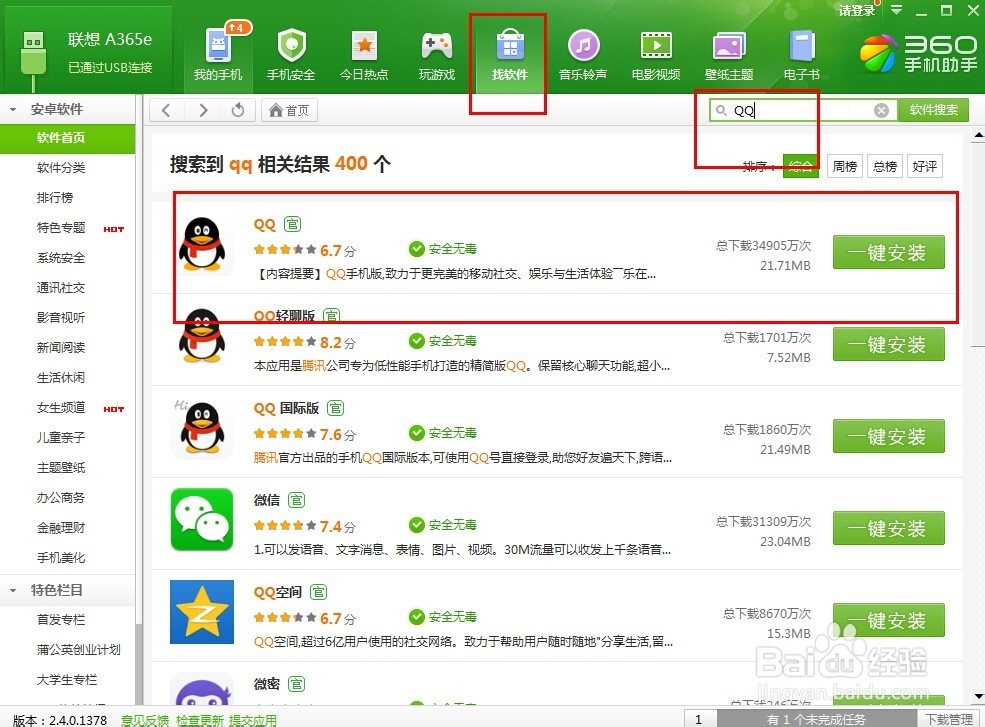
Task: Open 蒲公英创业计划 in sidebar
Action: [x=79, y=650]
